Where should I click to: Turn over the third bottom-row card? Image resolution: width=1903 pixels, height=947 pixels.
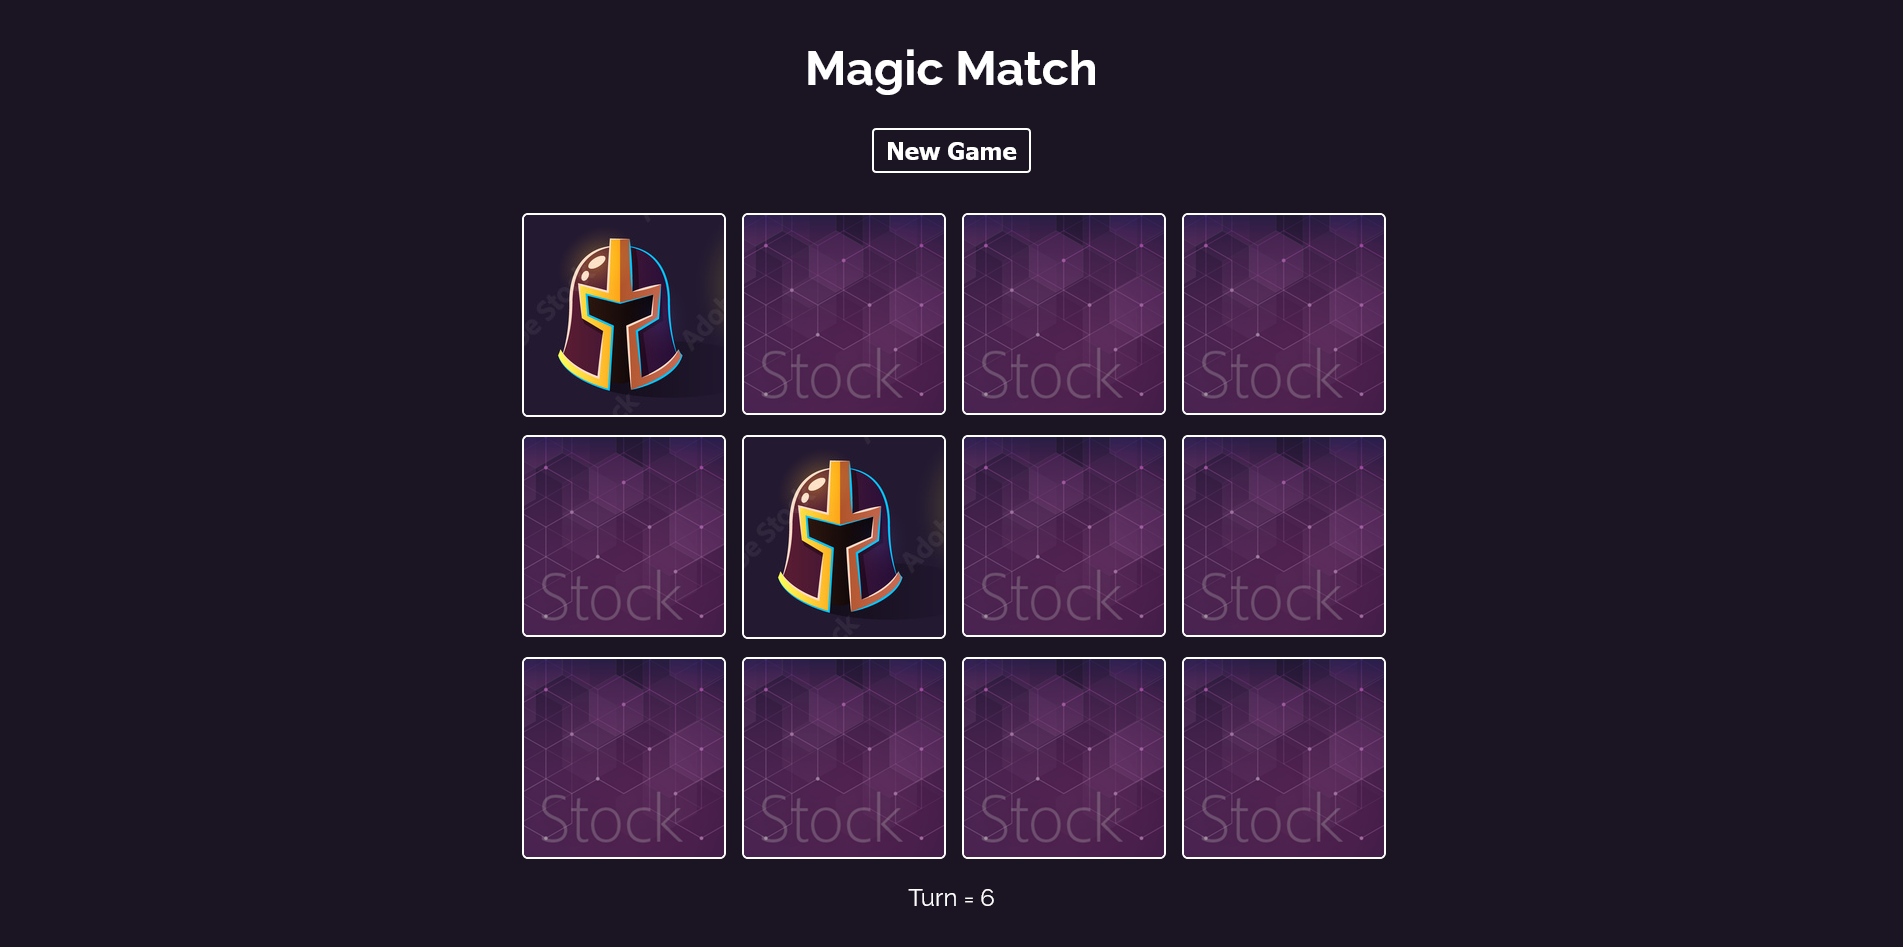tap(1064, 758)
